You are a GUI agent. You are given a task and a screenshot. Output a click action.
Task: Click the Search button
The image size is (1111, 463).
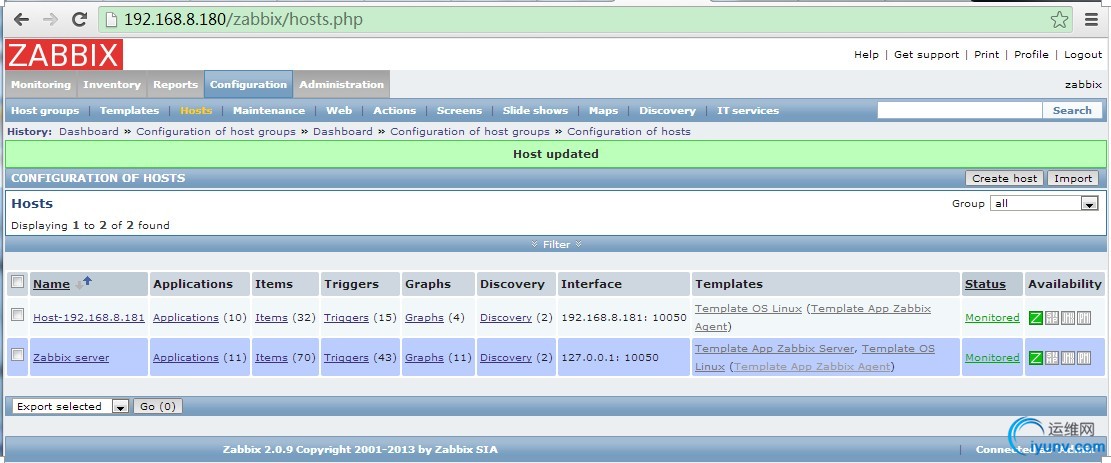[1072, 111]
